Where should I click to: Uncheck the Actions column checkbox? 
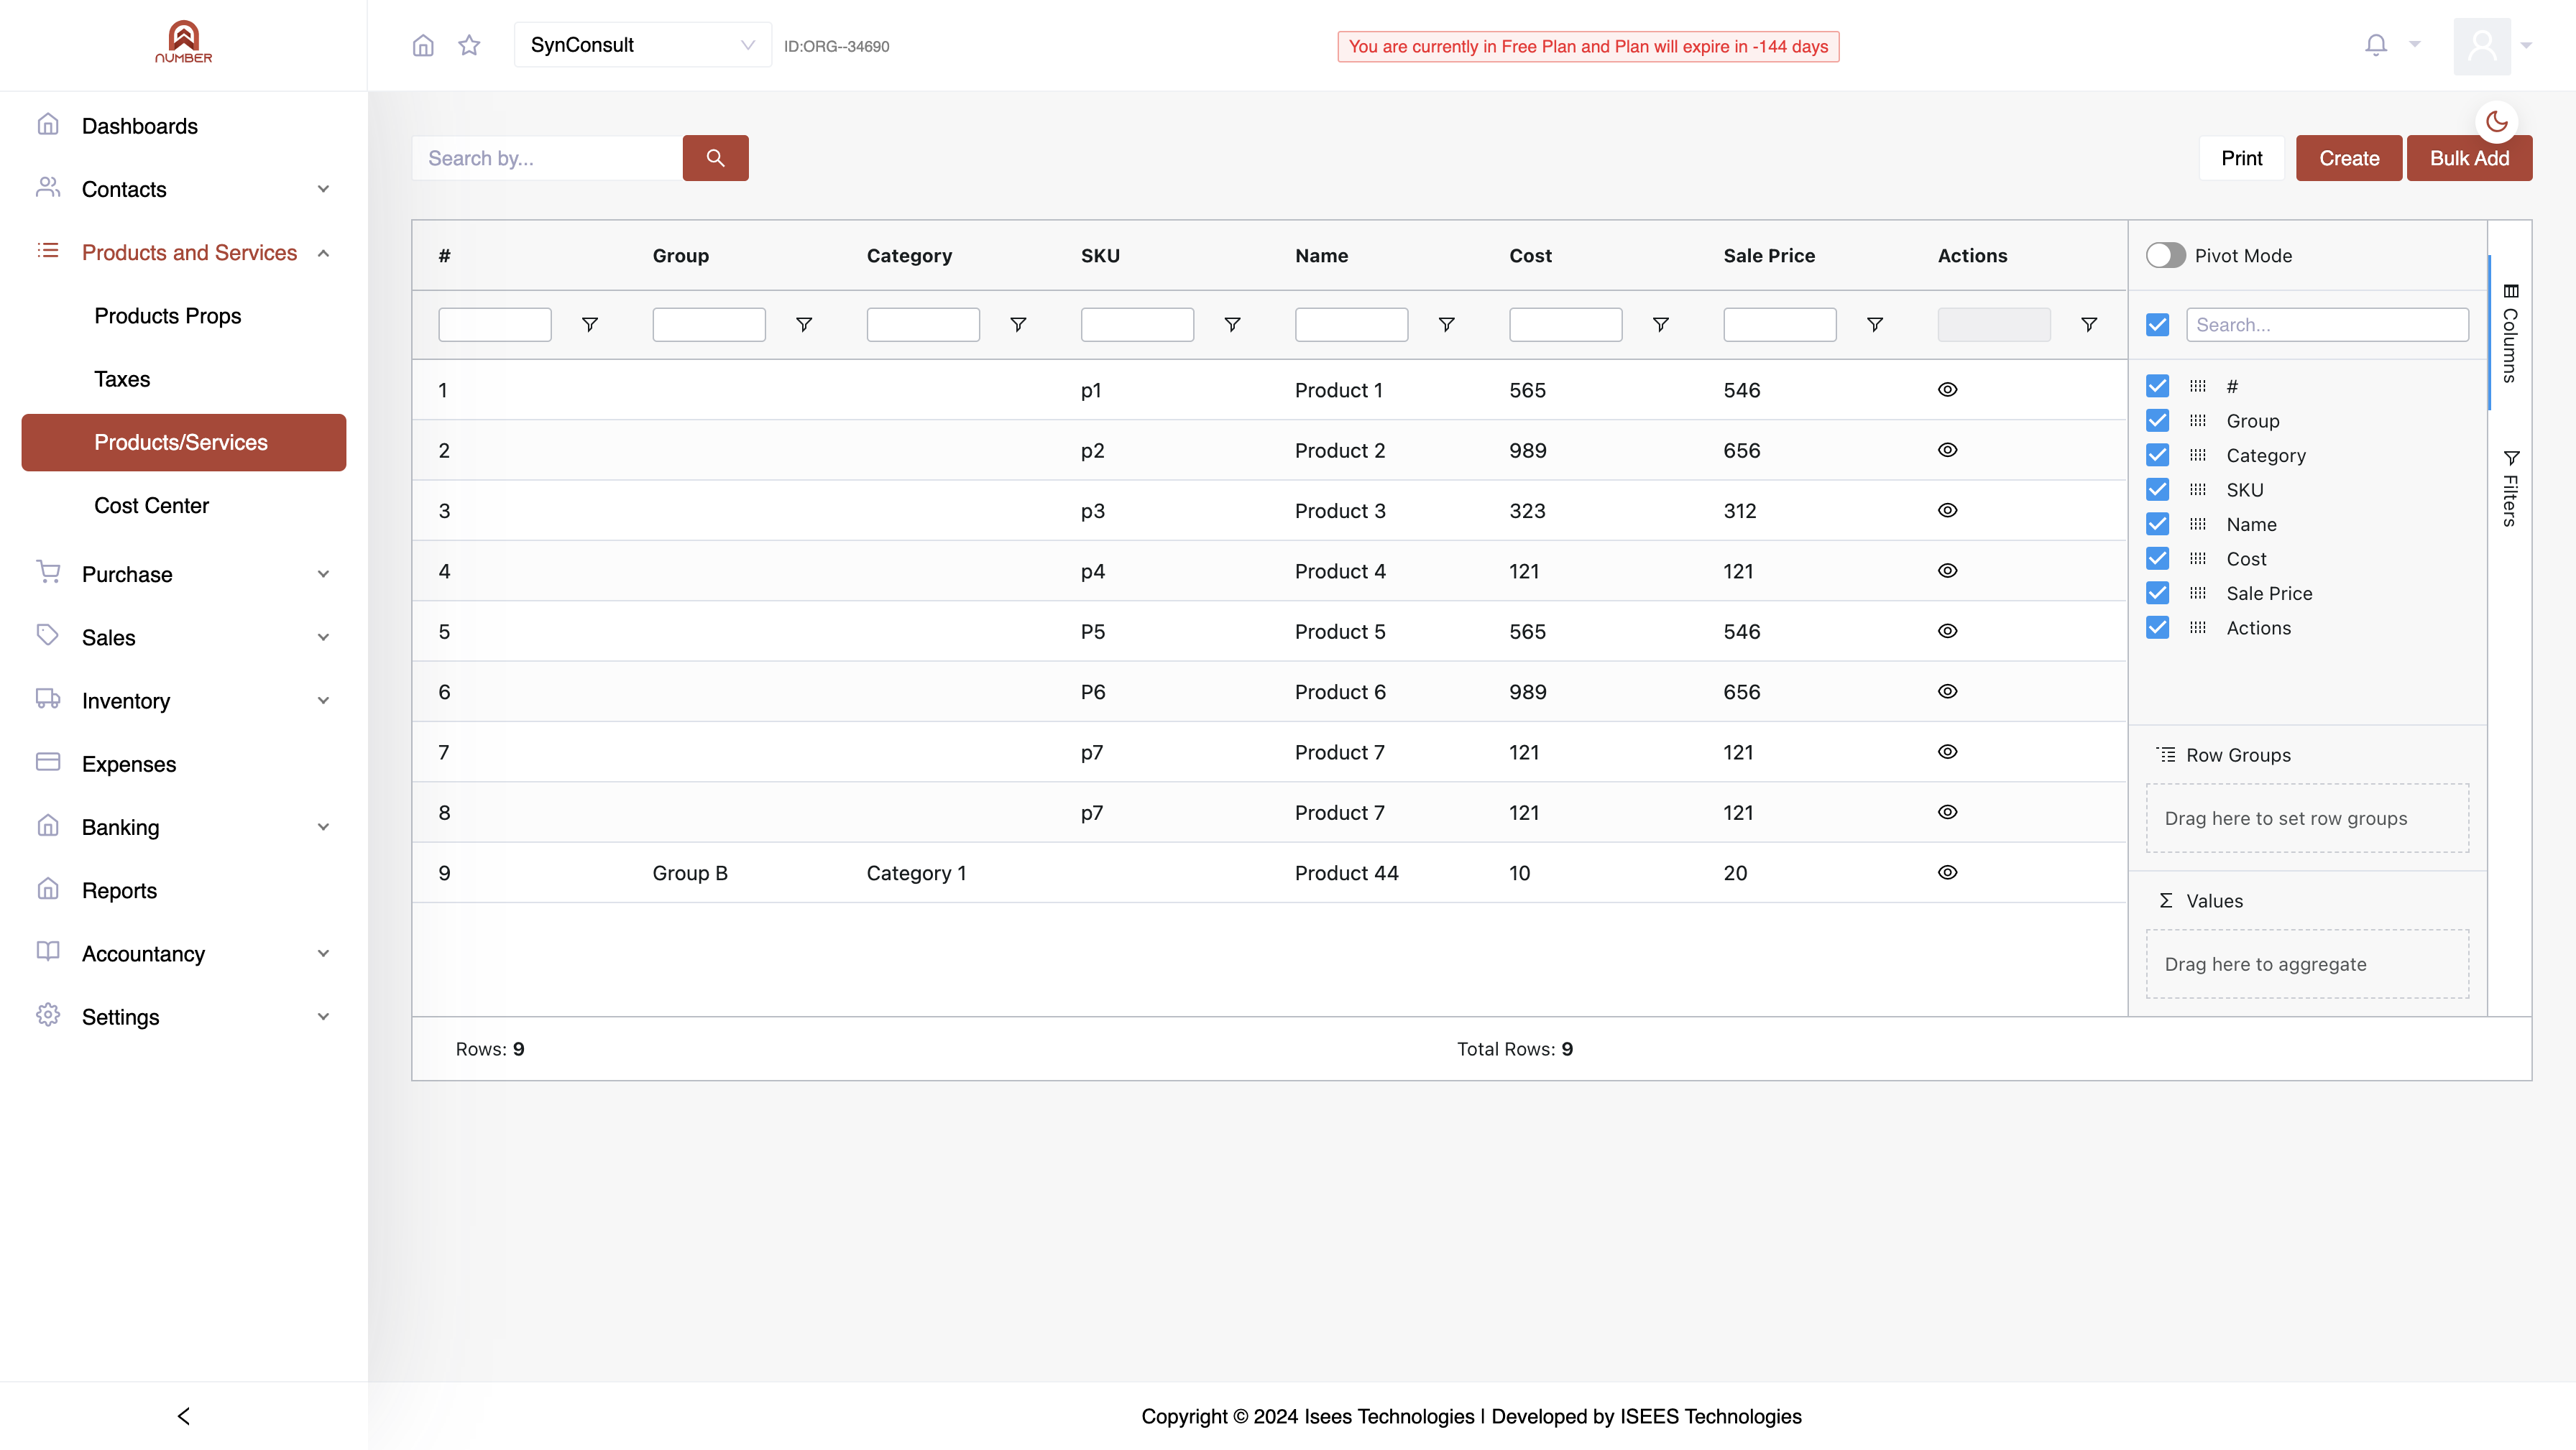tap(2157, 628)
